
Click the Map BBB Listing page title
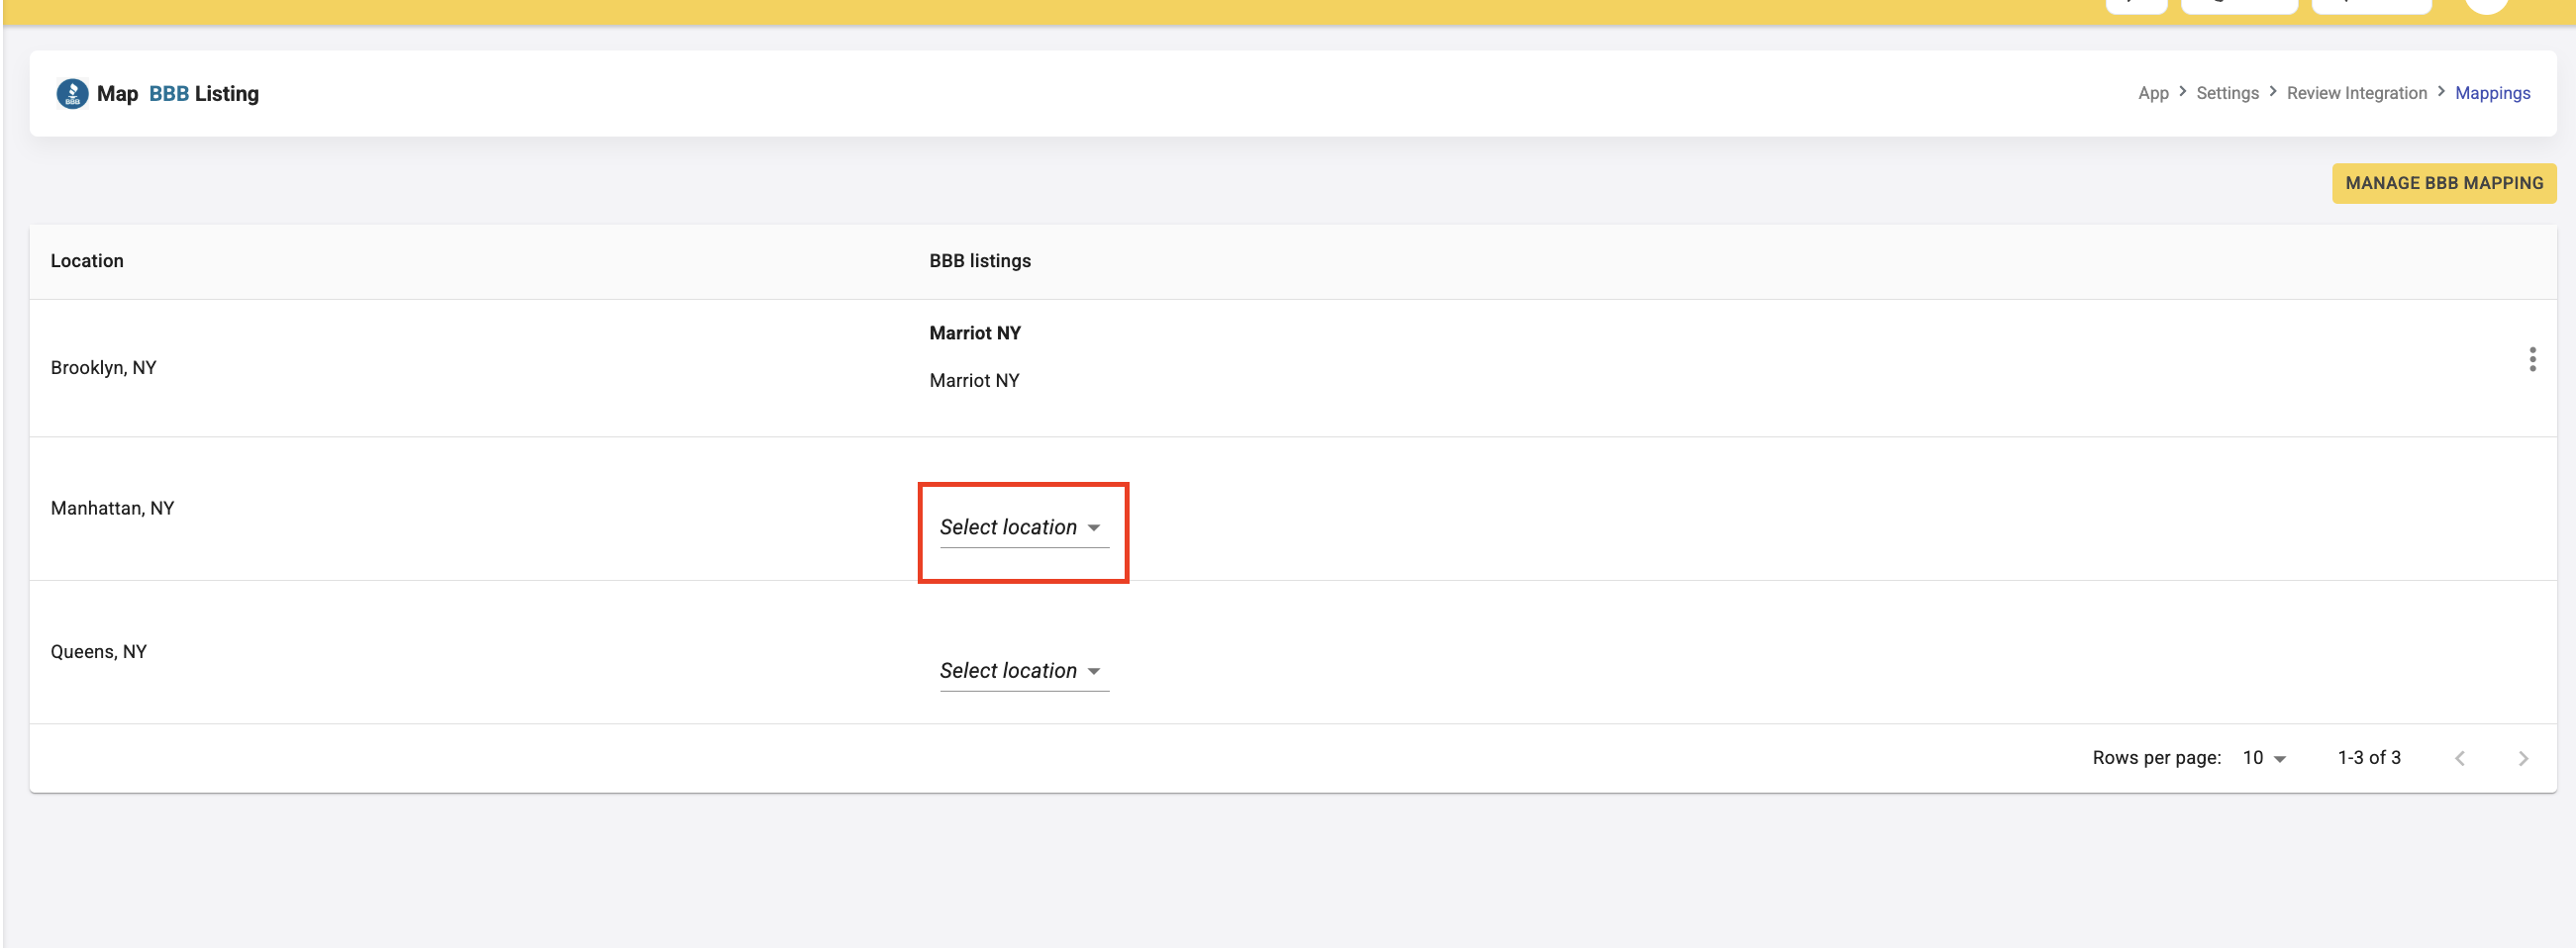coord(178,94)
